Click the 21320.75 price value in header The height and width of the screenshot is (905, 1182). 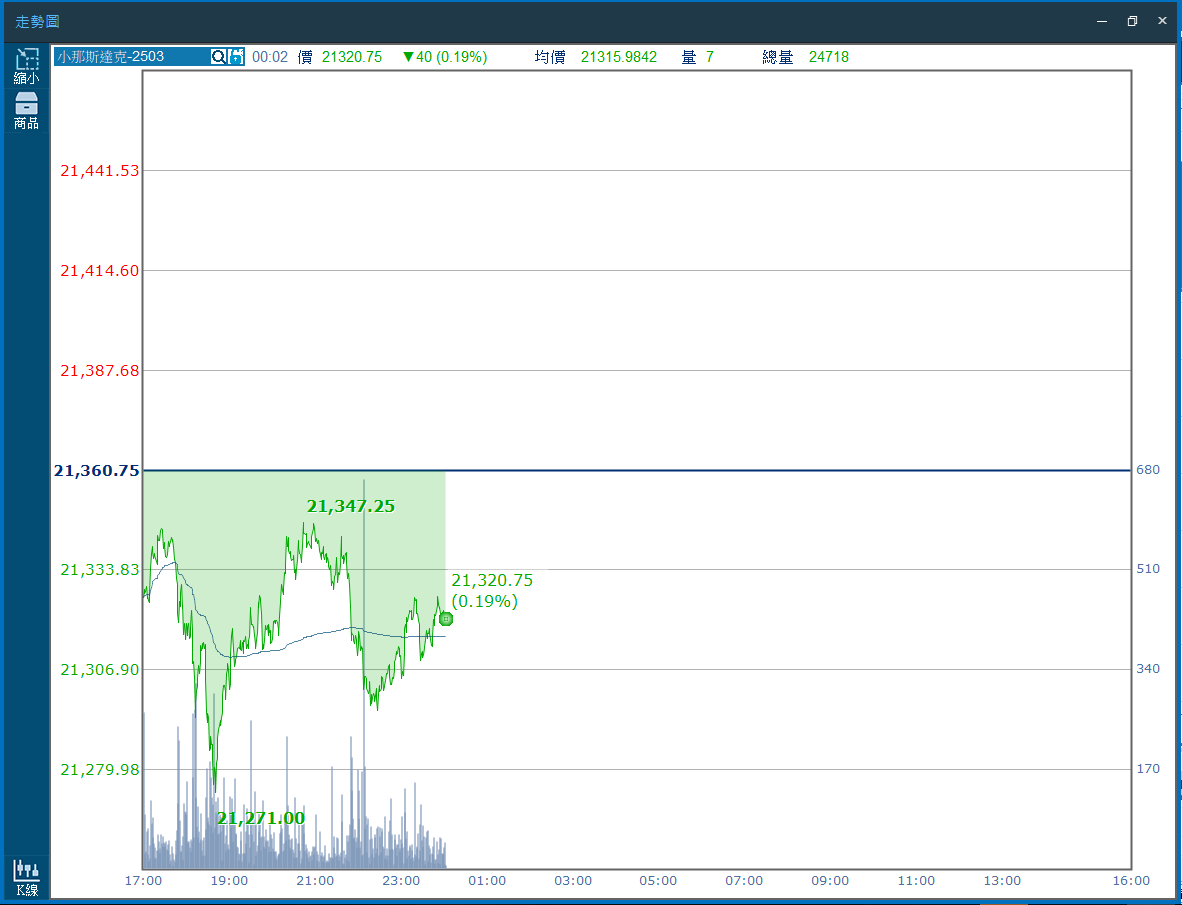coord(352,57)
